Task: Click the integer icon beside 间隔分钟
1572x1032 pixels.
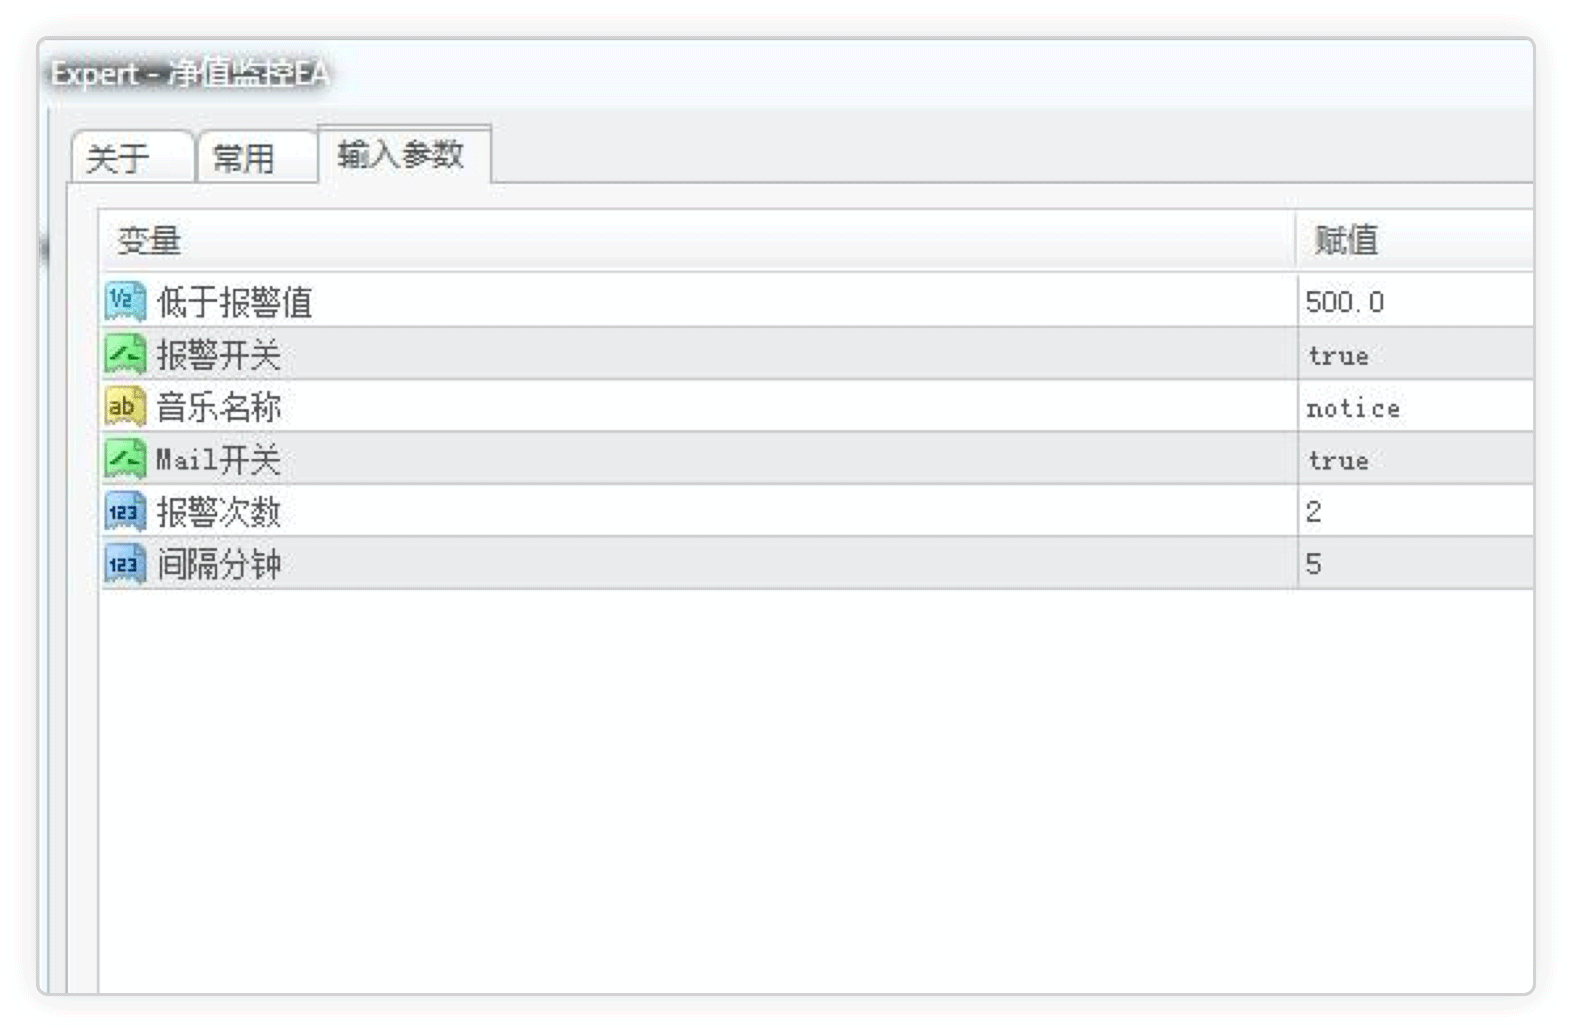Action: (125, 564)
